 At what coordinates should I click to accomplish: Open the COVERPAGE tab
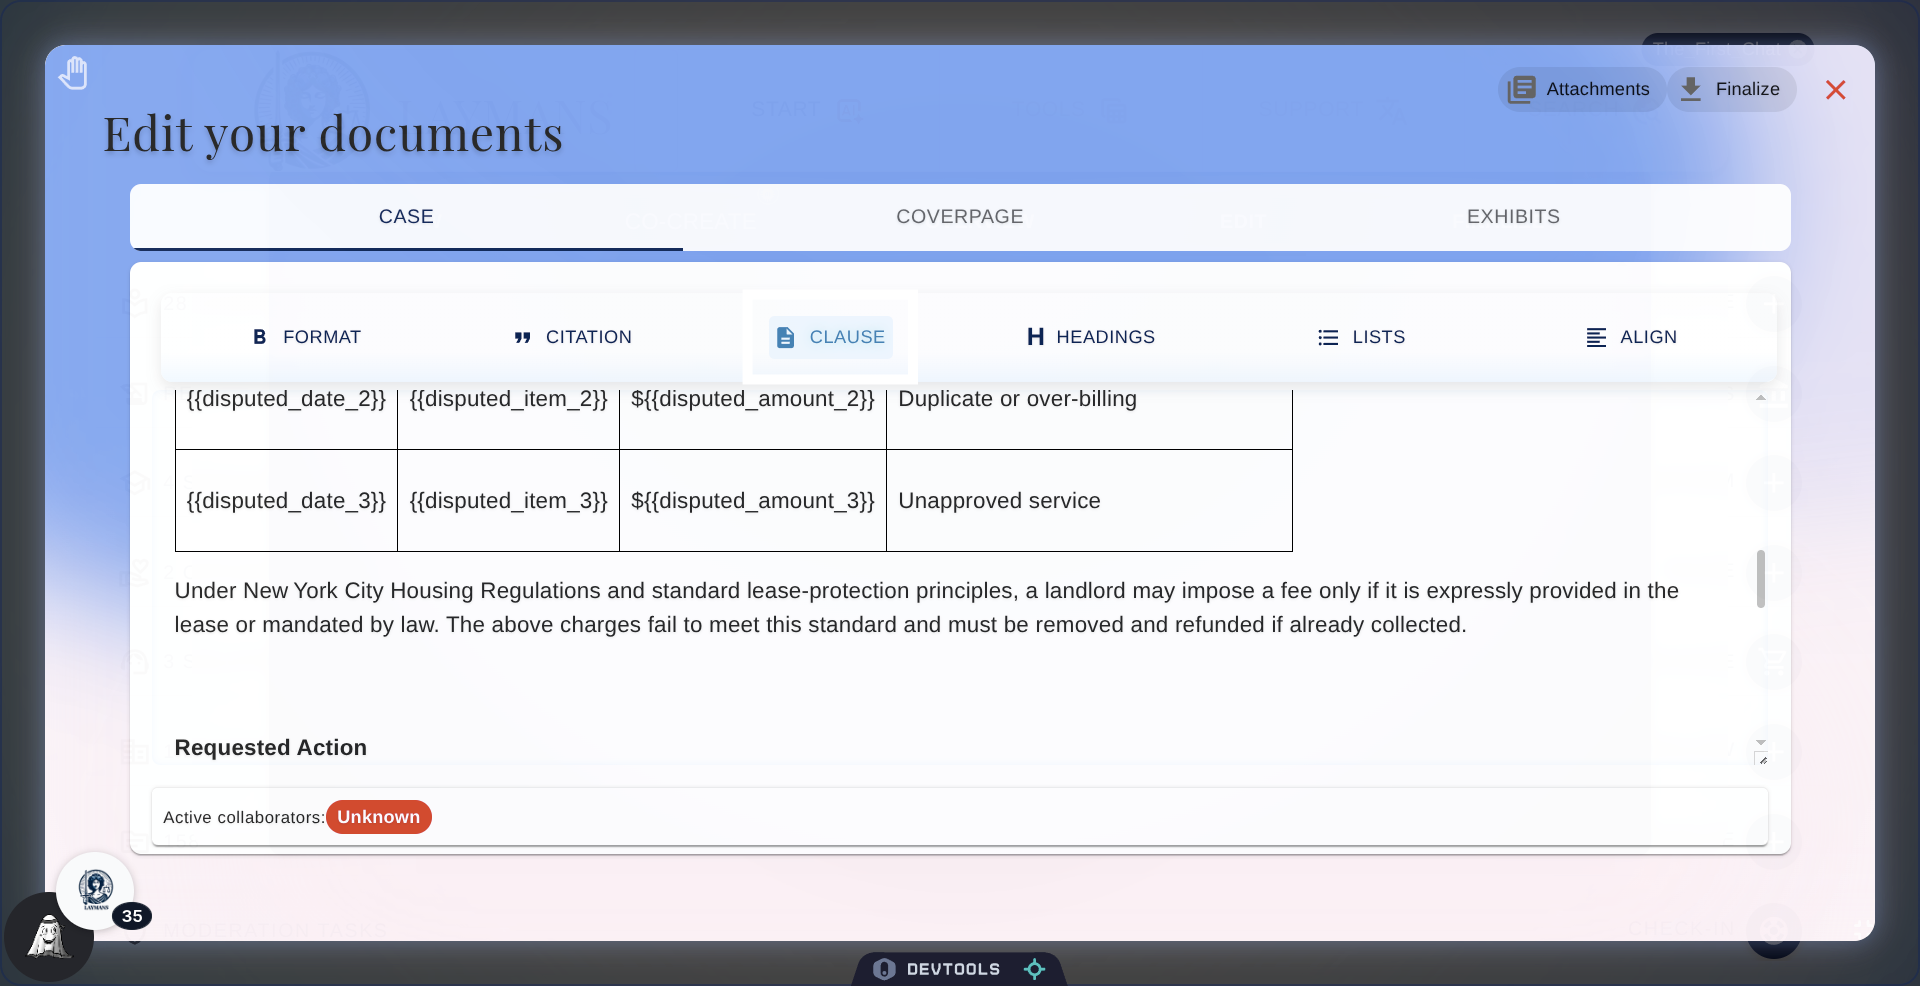(959, 216)
